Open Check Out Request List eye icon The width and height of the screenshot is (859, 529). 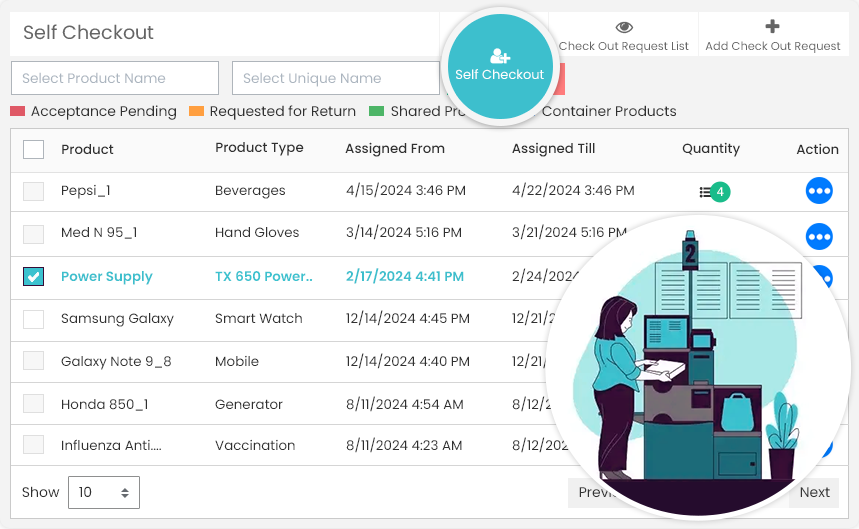click(x=624, y=27)
